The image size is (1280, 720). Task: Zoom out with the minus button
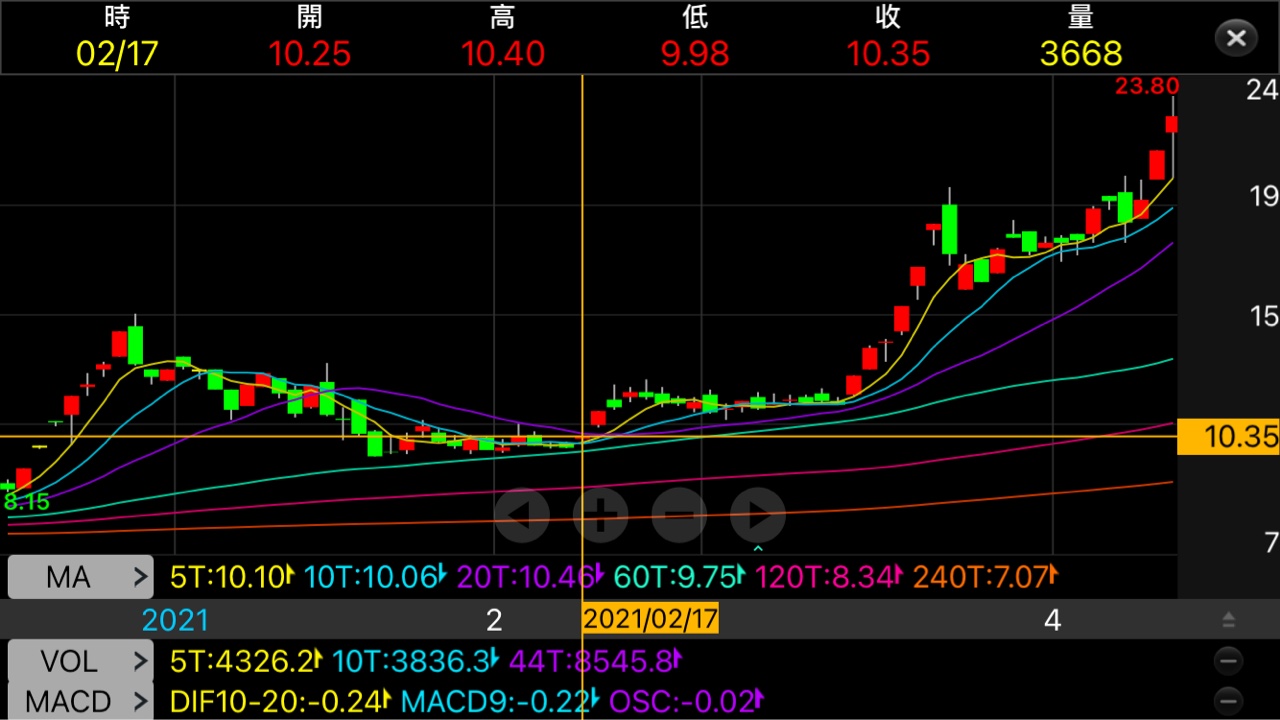(679, 516)
